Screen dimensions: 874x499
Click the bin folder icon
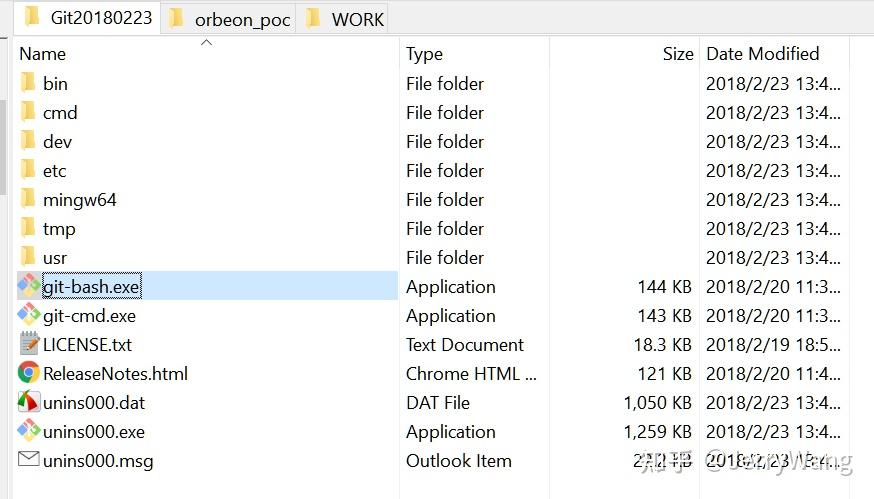pos(28,83)
